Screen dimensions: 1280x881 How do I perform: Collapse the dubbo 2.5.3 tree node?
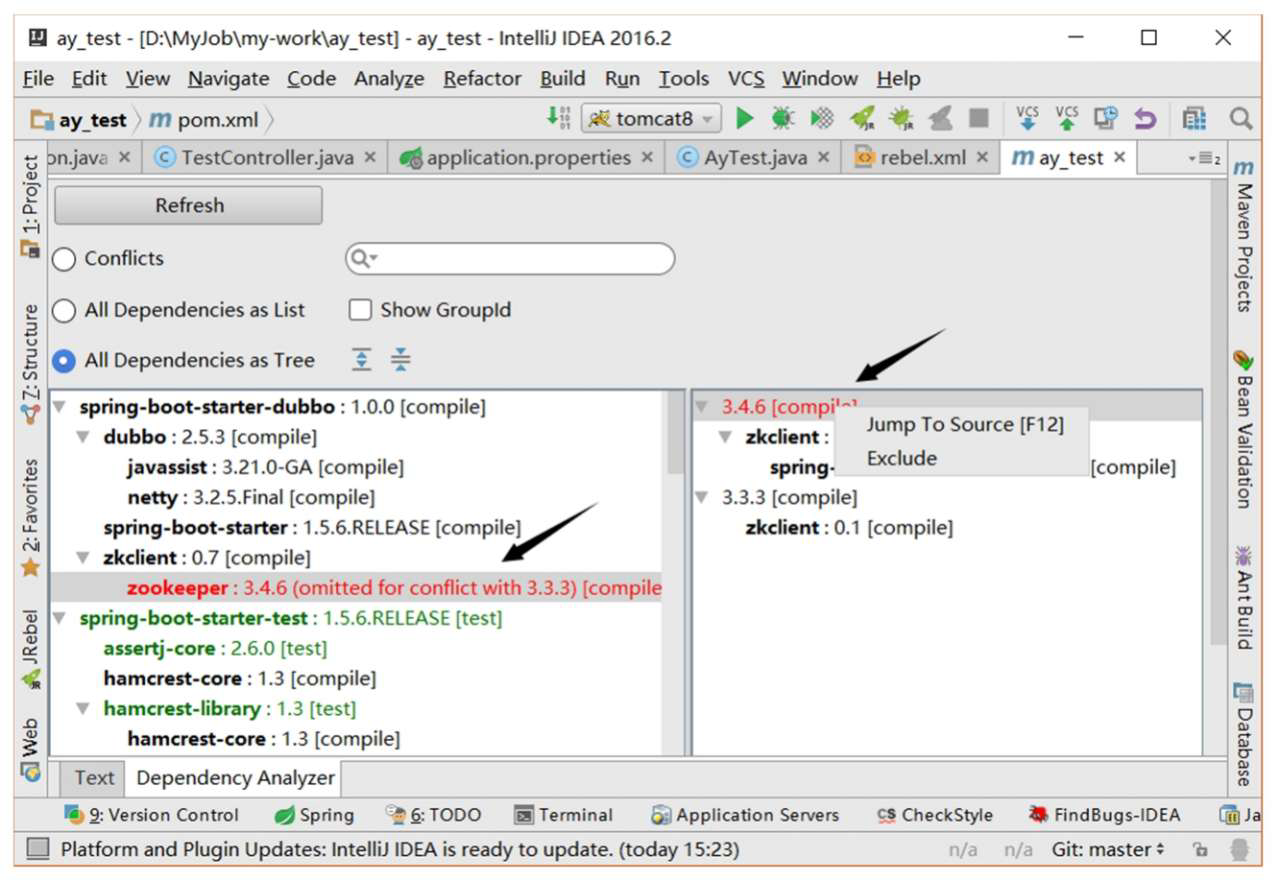coord(84,437)
